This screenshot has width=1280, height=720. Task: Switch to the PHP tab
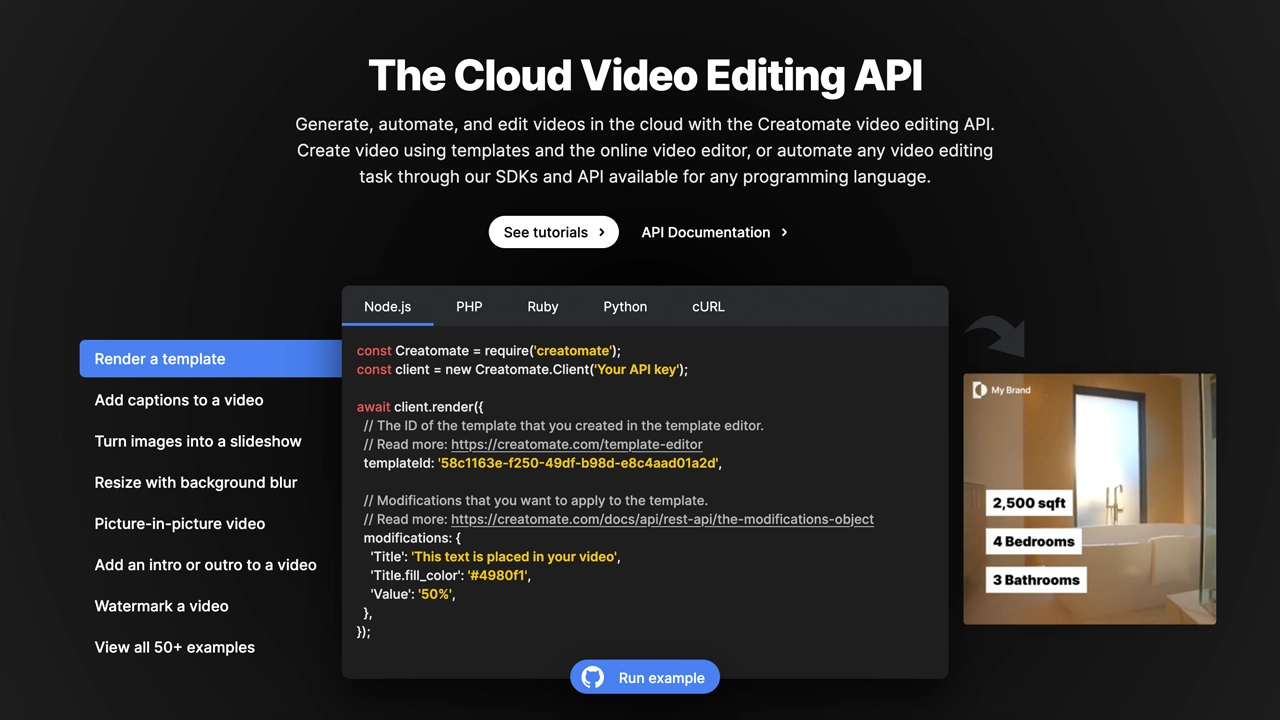(469, 307)
